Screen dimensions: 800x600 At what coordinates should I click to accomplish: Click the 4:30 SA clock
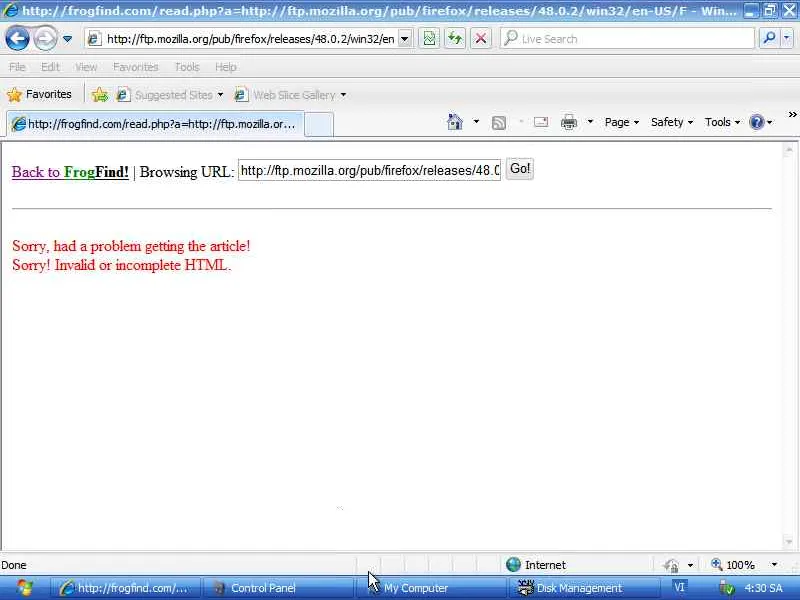pos(763,588)
